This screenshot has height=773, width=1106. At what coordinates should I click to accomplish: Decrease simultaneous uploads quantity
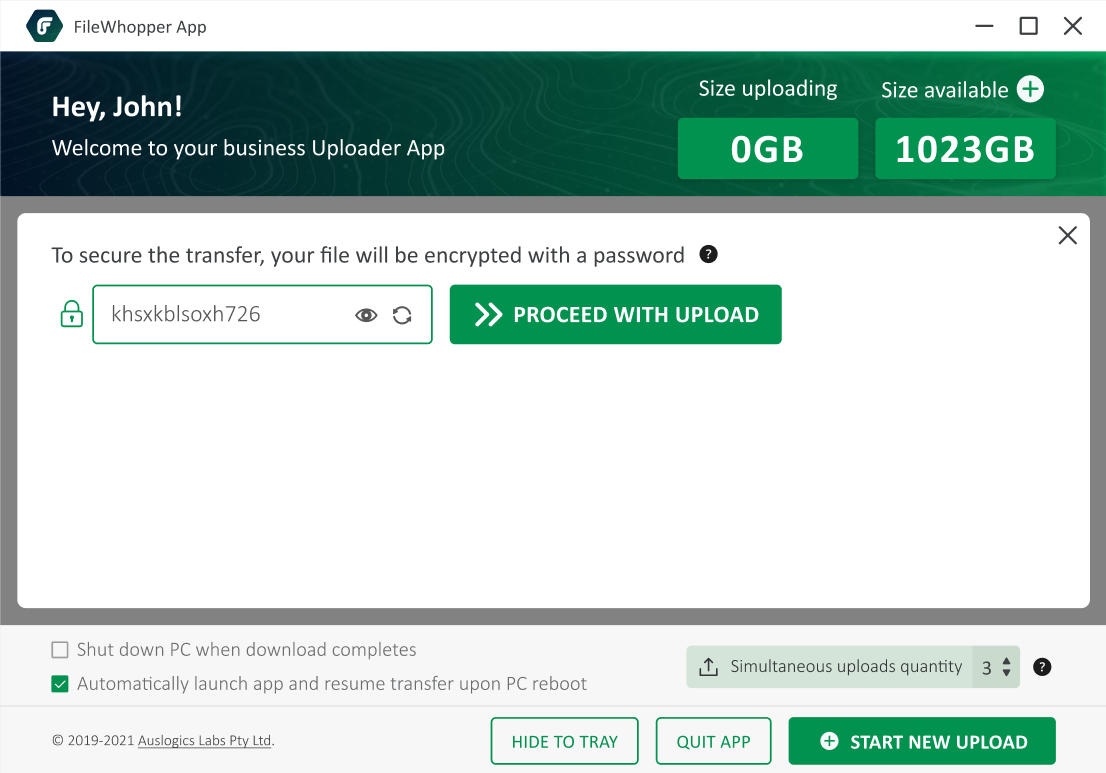tap(1007, 673)
